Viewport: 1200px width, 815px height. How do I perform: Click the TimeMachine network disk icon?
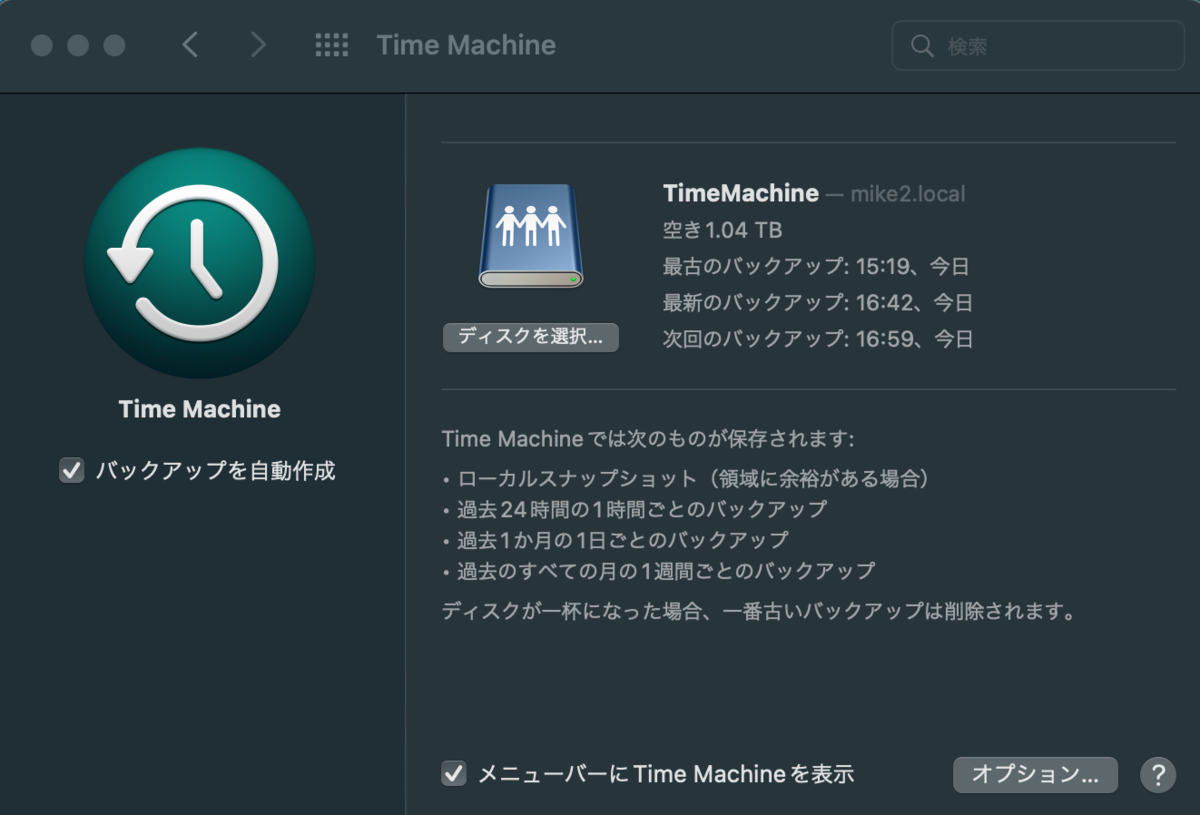pos(531,236)
